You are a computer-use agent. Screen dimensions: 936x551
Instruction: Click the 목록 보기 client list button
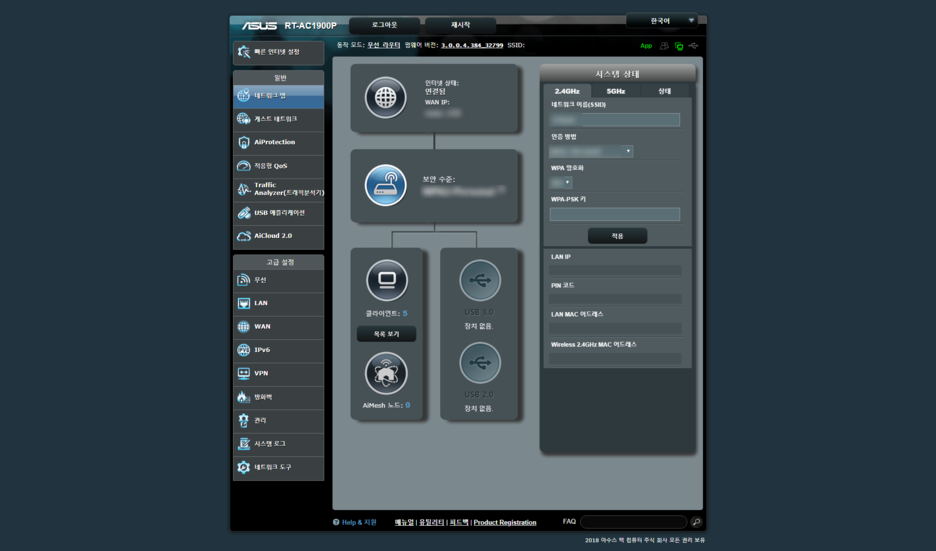pyautogui.click(x=386, y=334)
